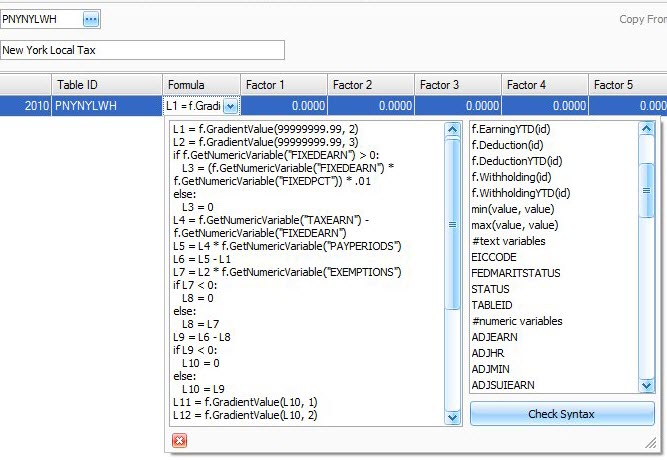Sort by the Factor 1 column header
The height and width of the screenshot is (460, 667).
[284, 85]
